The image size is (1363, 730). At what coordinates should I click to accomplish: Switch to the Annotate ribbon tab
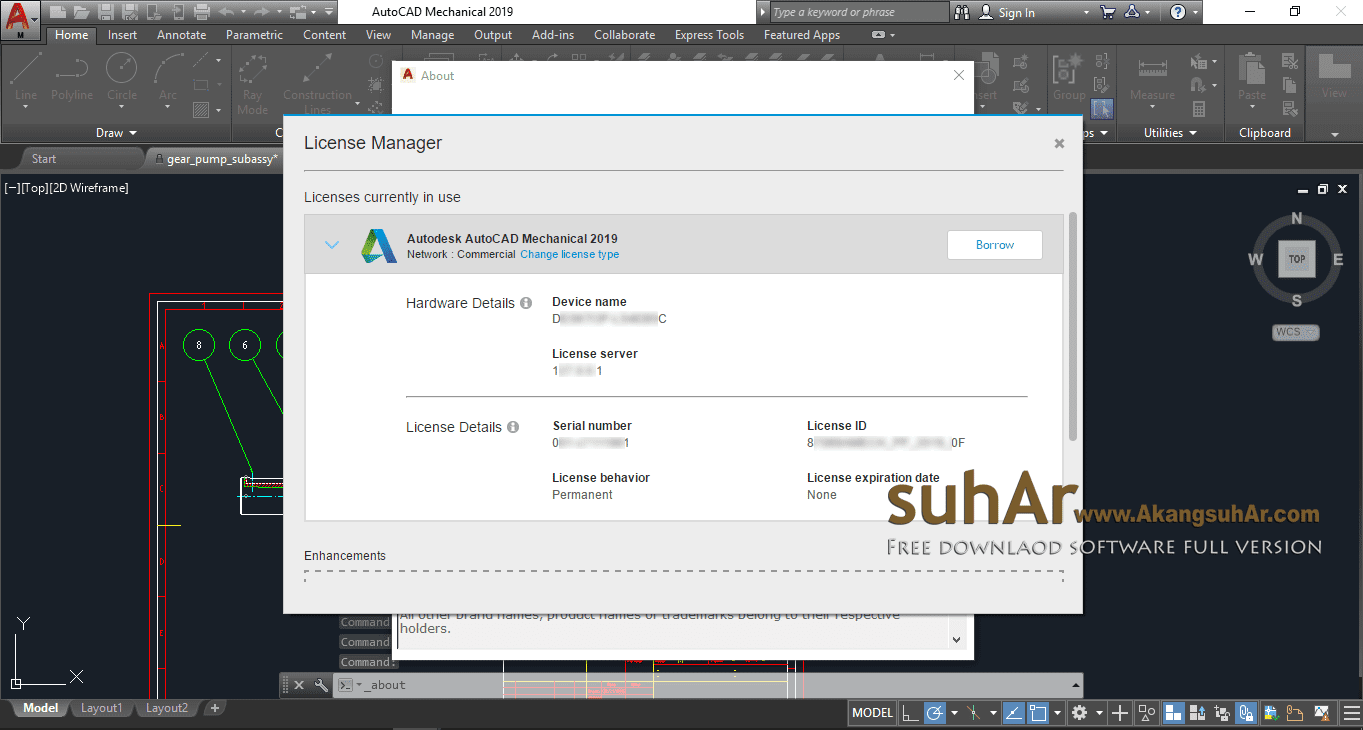click(x=181, y=35)
